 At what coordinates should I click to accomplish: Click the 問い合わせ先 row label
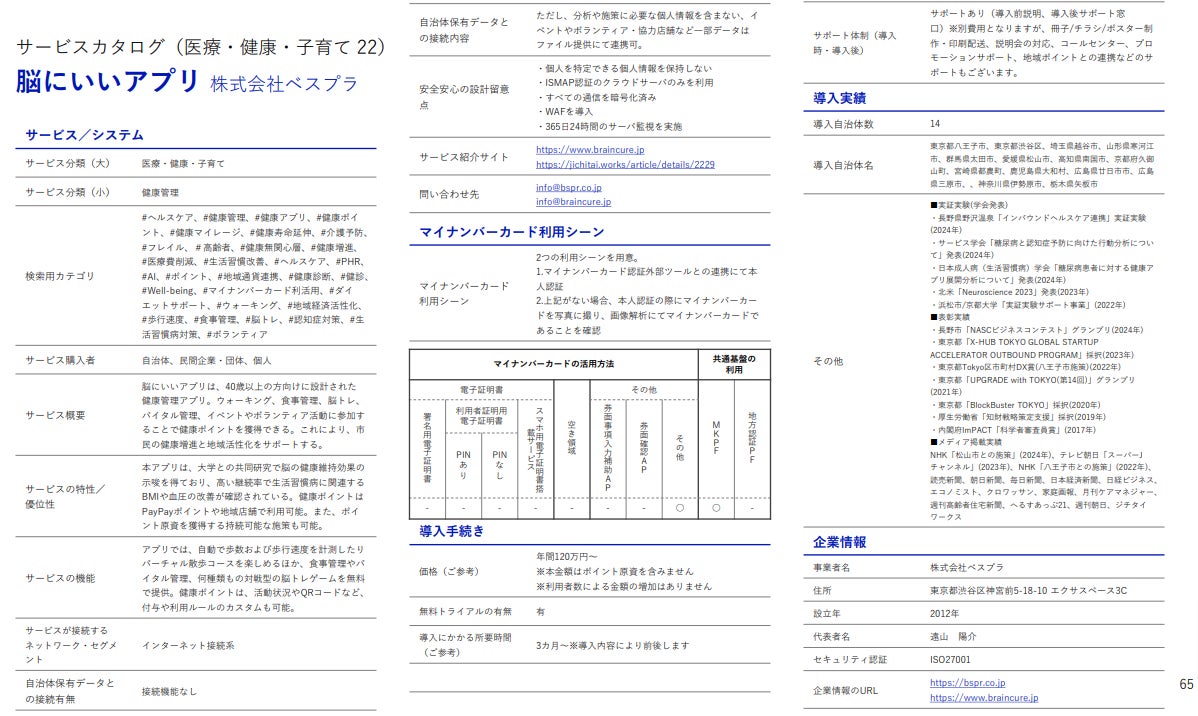pos(448,194)
